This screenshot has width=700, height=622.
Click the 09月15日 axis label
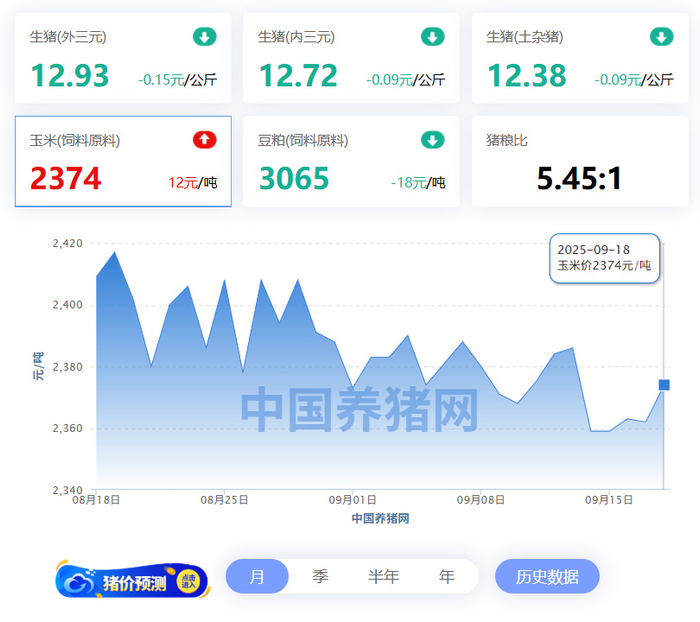pyautogui.click(x=609, y=500)
